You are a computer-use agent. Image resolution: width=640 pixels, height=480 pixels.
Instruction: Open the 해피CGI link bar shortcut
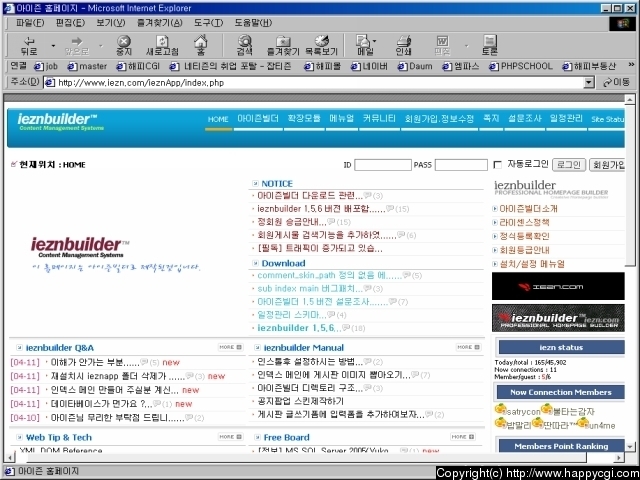tap(138, 66)
